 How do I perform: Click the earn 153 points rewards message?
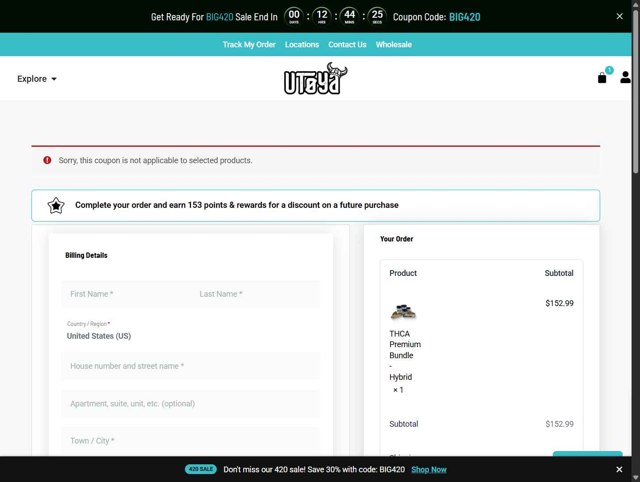[x=237, y=205]
